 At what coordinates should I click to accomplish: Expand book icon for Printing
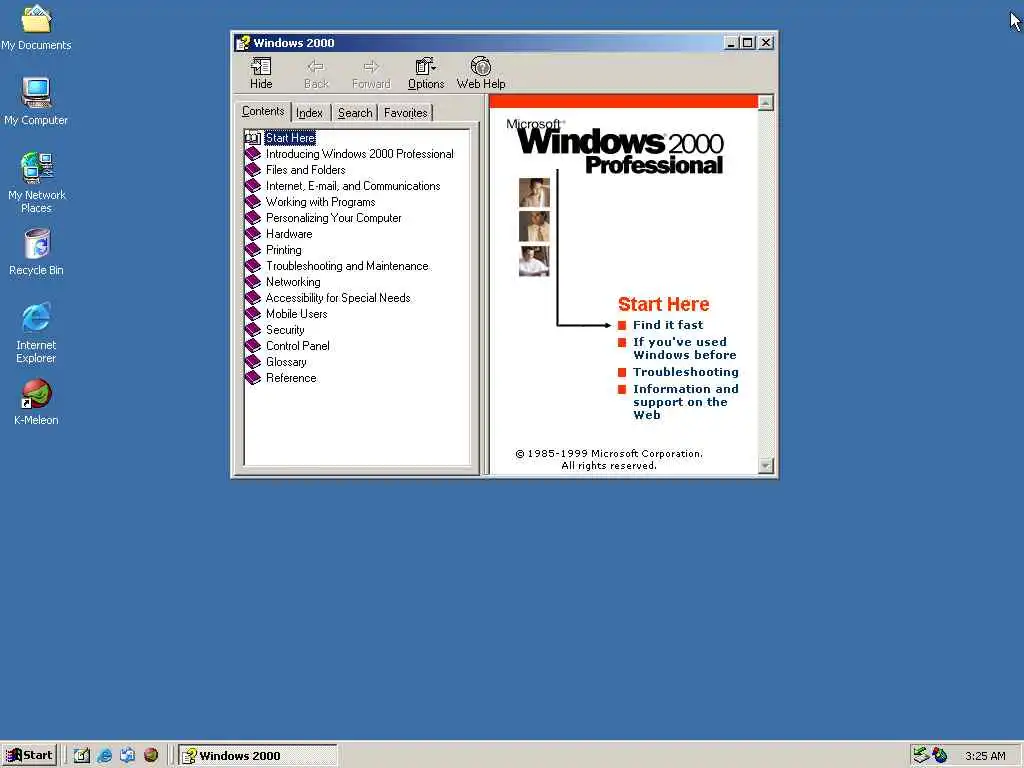coord(253,250)
